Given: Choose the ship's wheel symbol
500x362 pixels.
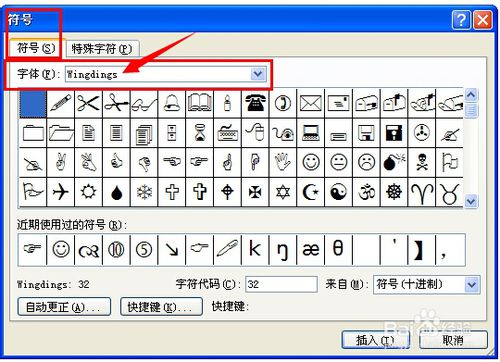Looking at the screenshot, I should 394,192.
